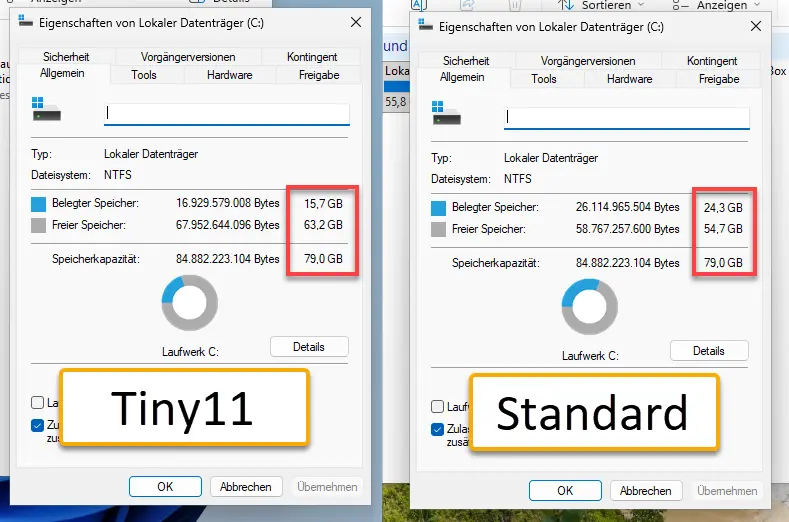The image size is (789, 522).
Task: Click the Details button in the left dialog
Action: (309, 347)
